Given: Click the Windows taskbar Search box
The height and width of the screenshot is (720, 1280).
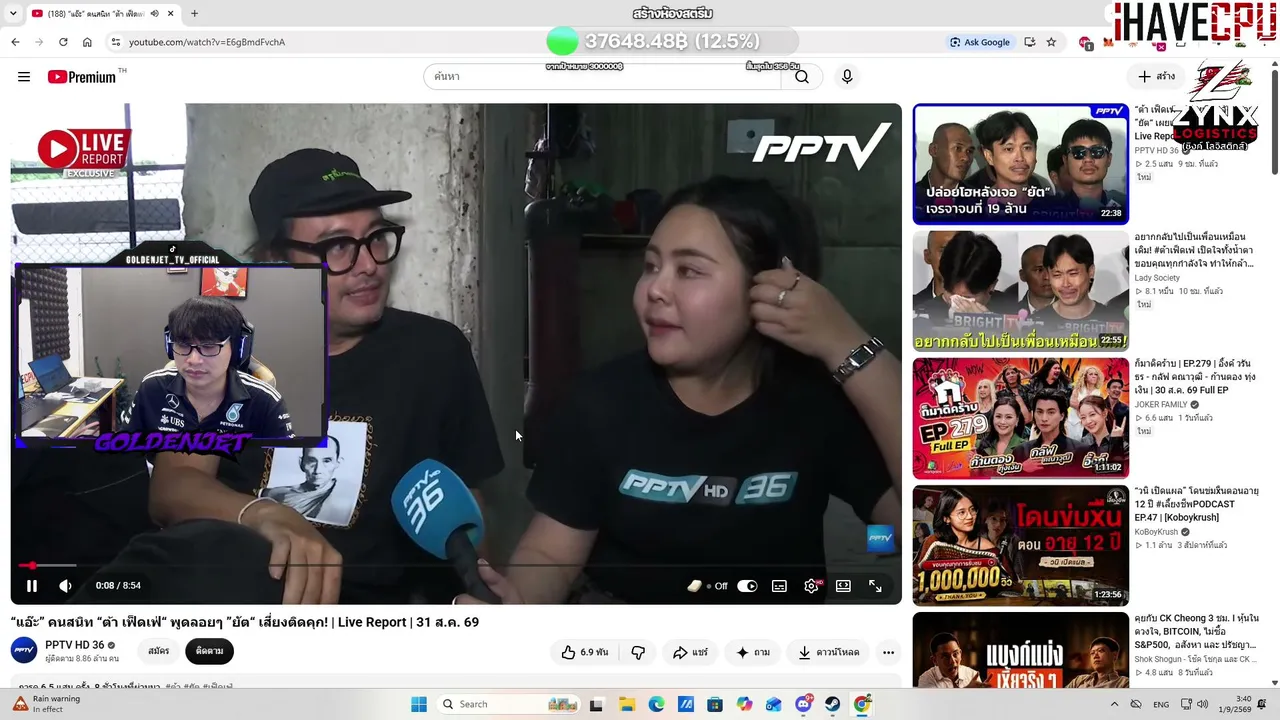Looking at the screenshot, I should pyautogui.click(x=510, y=704).
